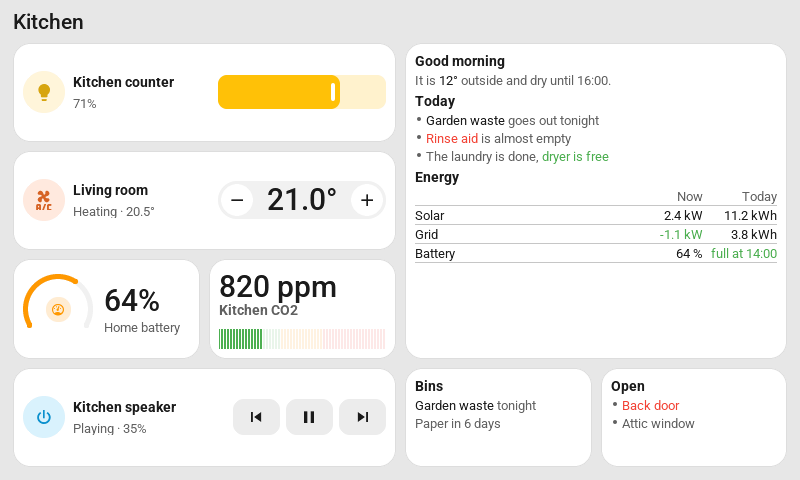Click the 64% Home battery value
This screenshot has height=480, width=800.
point(132,300)
